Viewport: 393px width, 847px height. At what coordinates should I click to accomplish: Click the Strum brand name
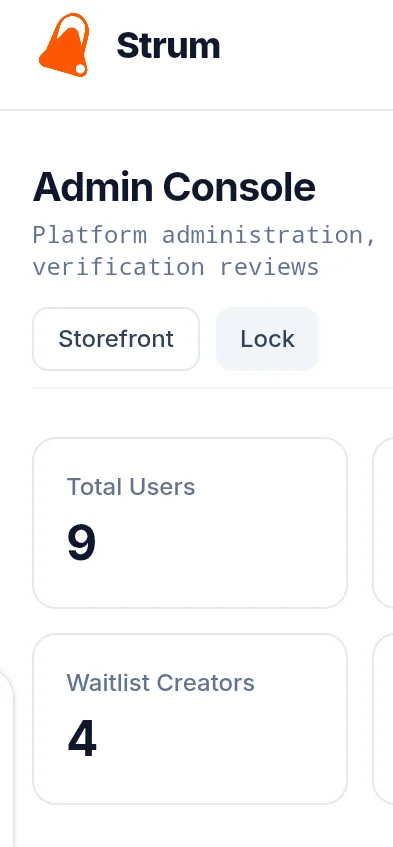[x=168, y=45]
